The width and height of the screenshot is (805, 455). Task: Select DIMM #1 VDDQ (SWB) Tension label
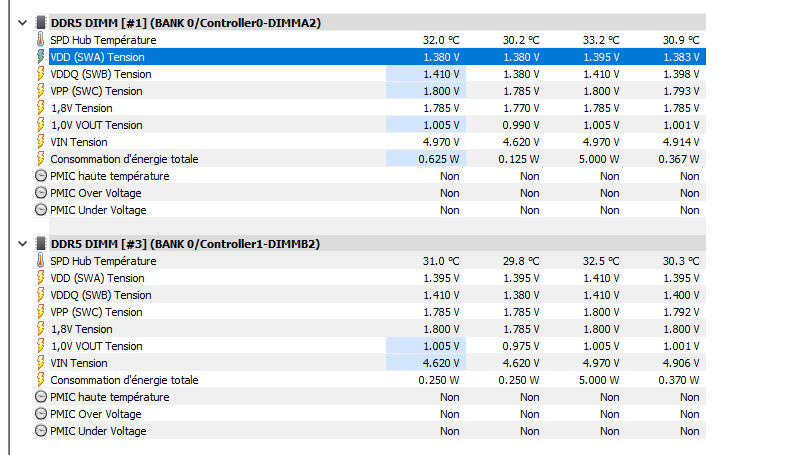(x=101, y=74)
